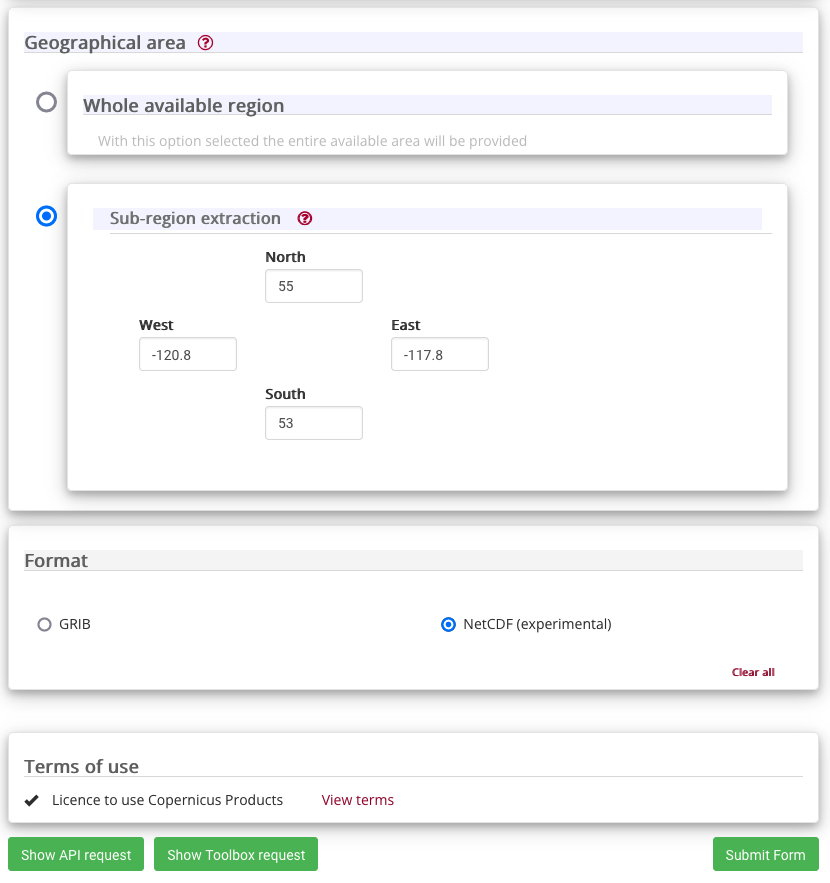Submit the form with Submit Form
Image resolution: width=830 pixels, height=883 pixels.
[x=765, y=854]
